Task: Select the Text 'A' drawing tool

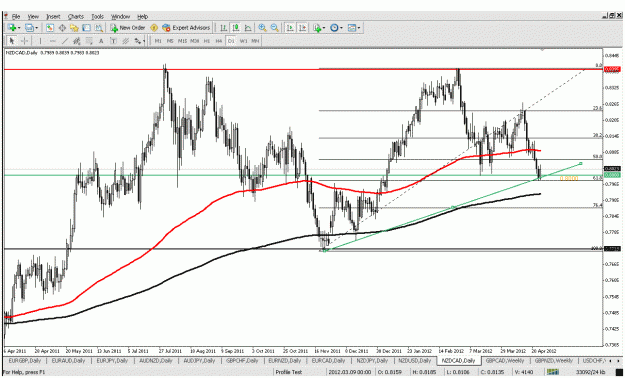Action: pos(101,41)
